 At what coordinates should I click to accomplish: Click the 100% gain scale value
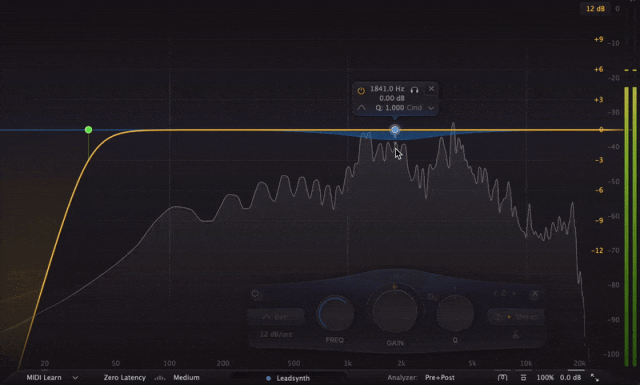545,378
